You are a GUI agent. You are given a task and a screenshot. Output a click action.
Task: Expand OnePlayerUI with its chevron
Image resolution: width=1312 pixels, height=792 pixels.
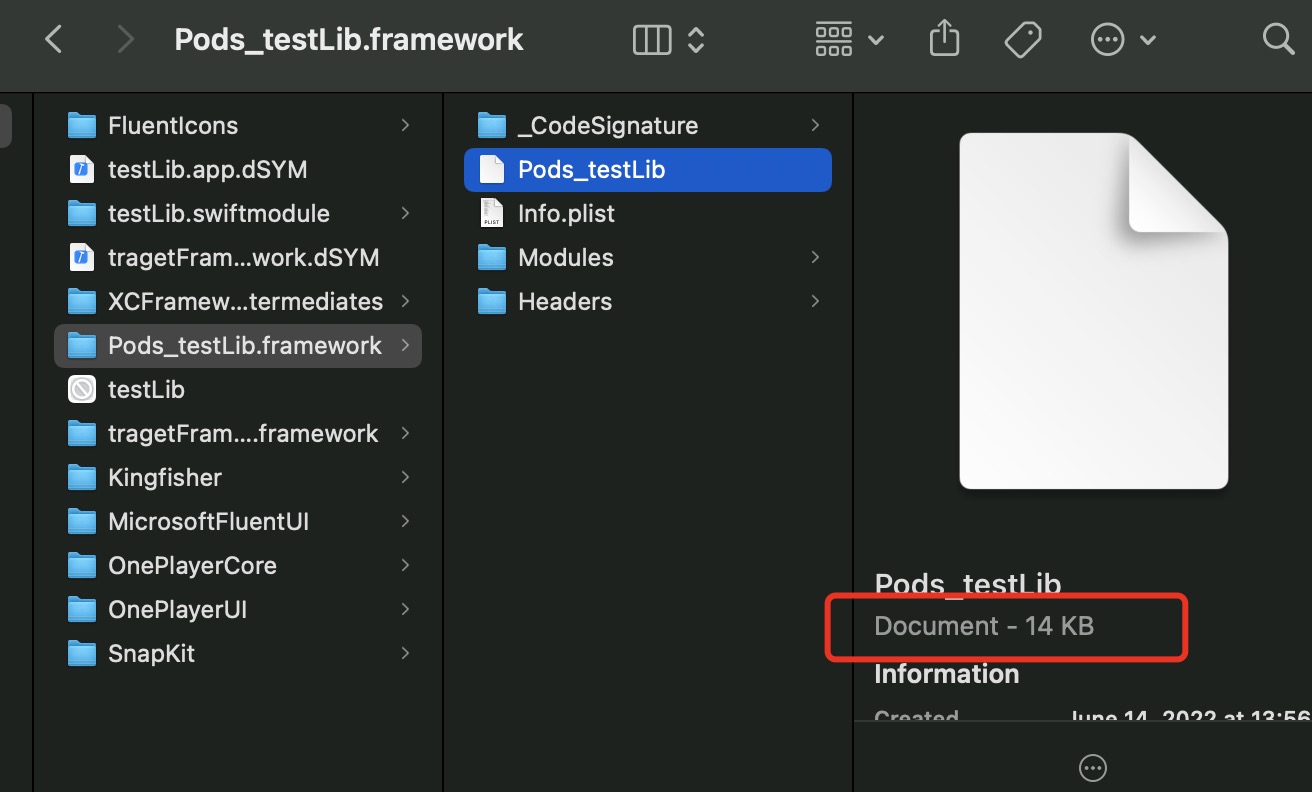(405, 609)
